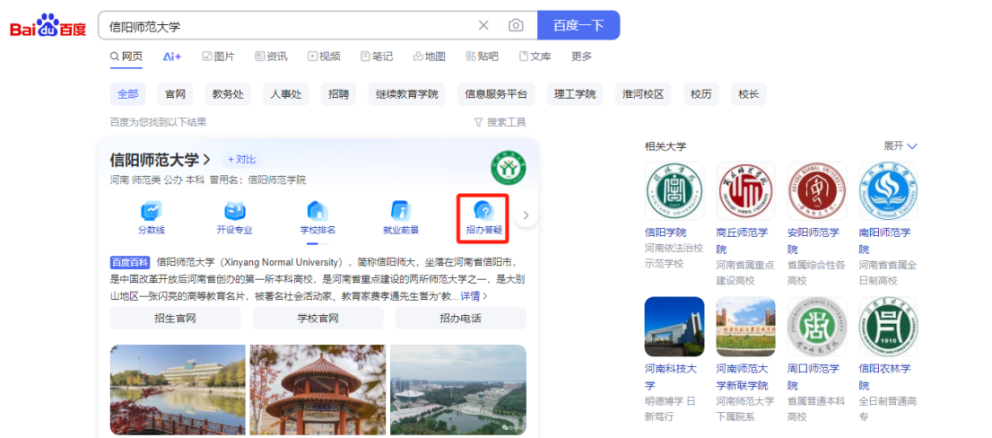Select the 官网 filter chip

175,94
